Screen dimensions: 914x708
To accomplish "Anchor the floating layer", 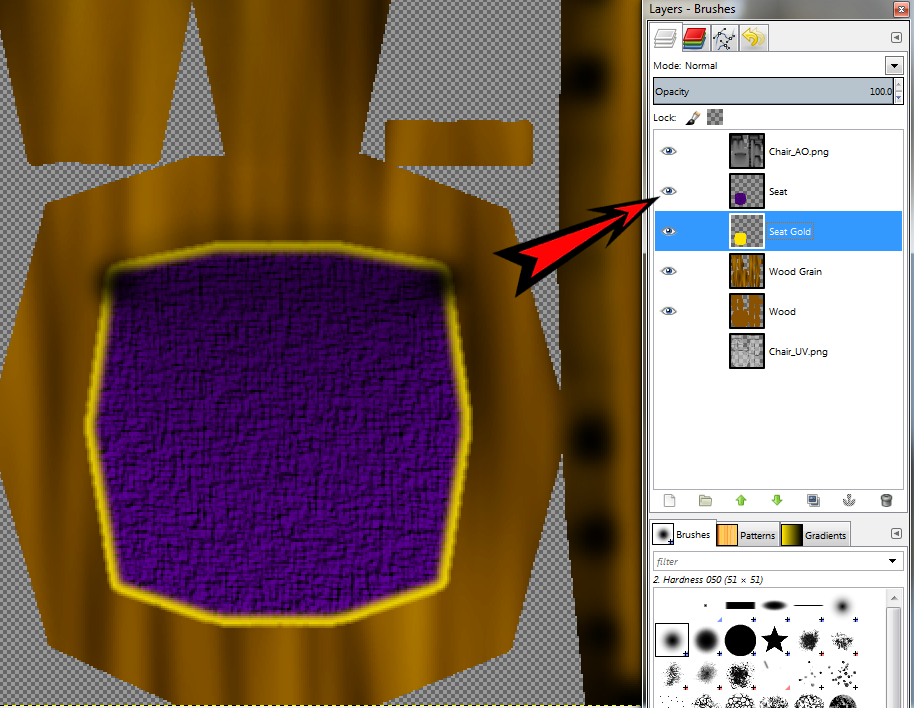I will pyautogui.click(x=849, y=501).
